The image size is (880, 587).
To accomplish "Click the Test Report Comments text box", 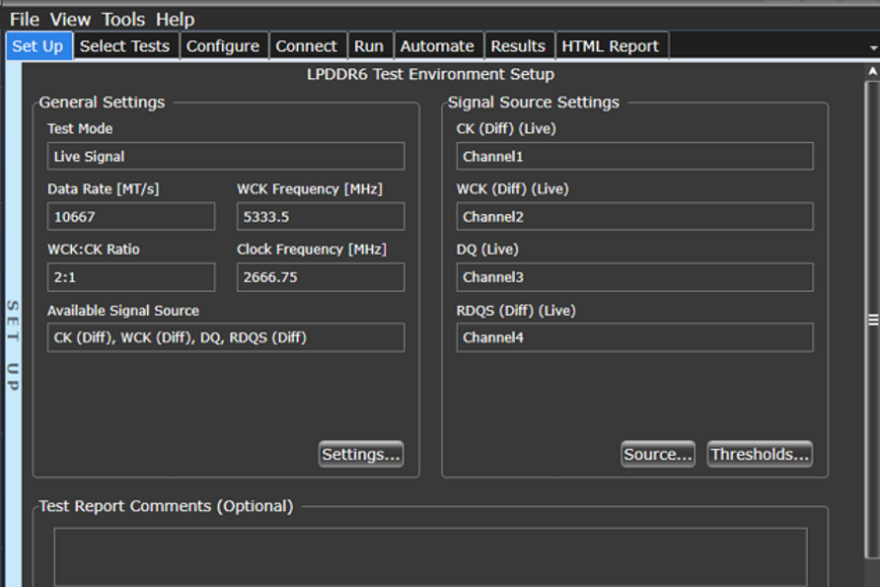I will 430,556.
